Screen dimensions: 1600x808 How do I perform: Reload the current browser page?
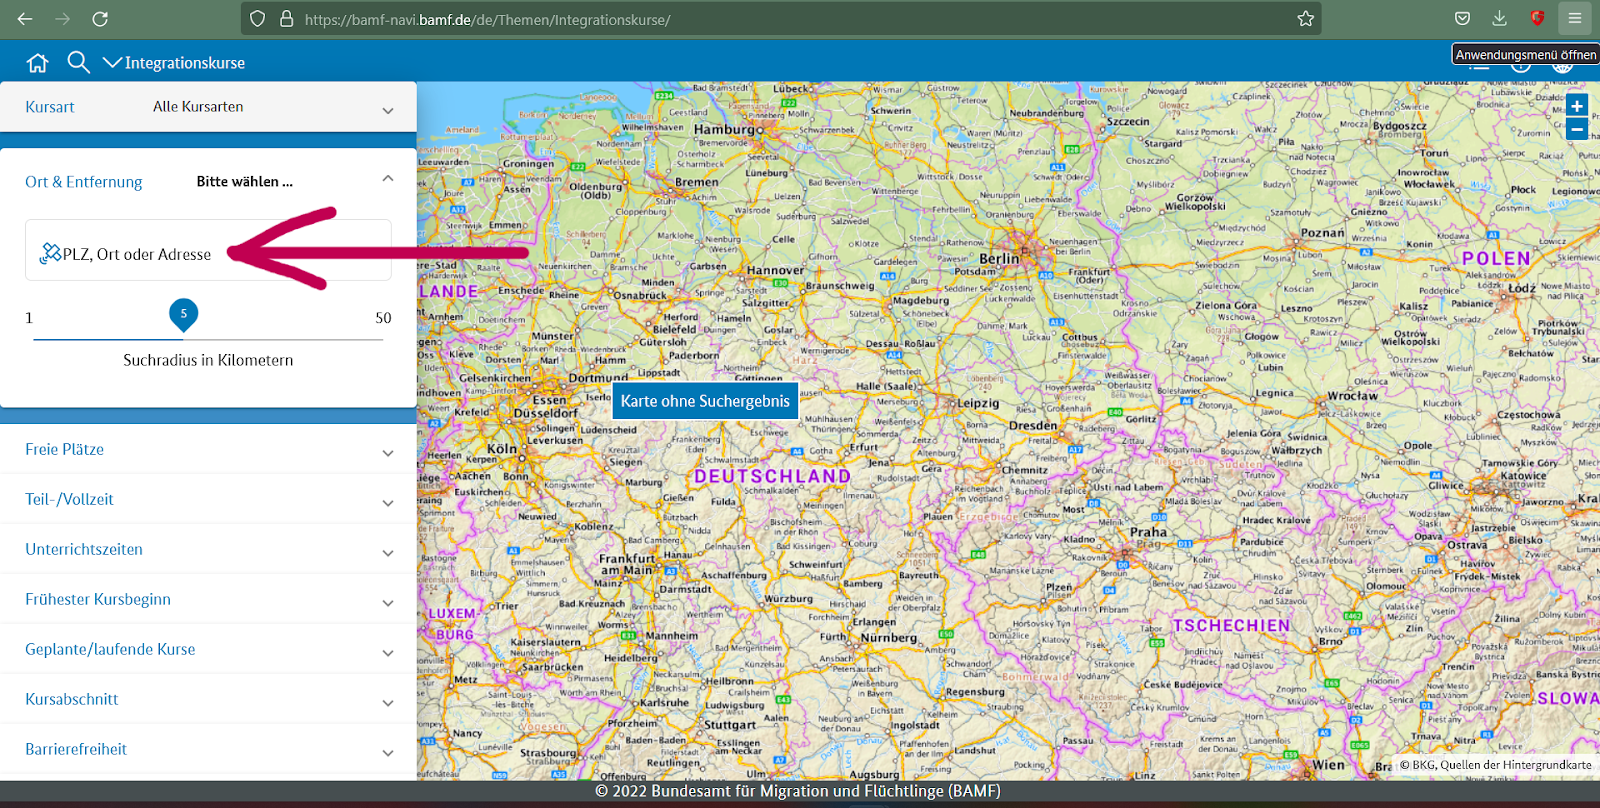tap(100, 19)
